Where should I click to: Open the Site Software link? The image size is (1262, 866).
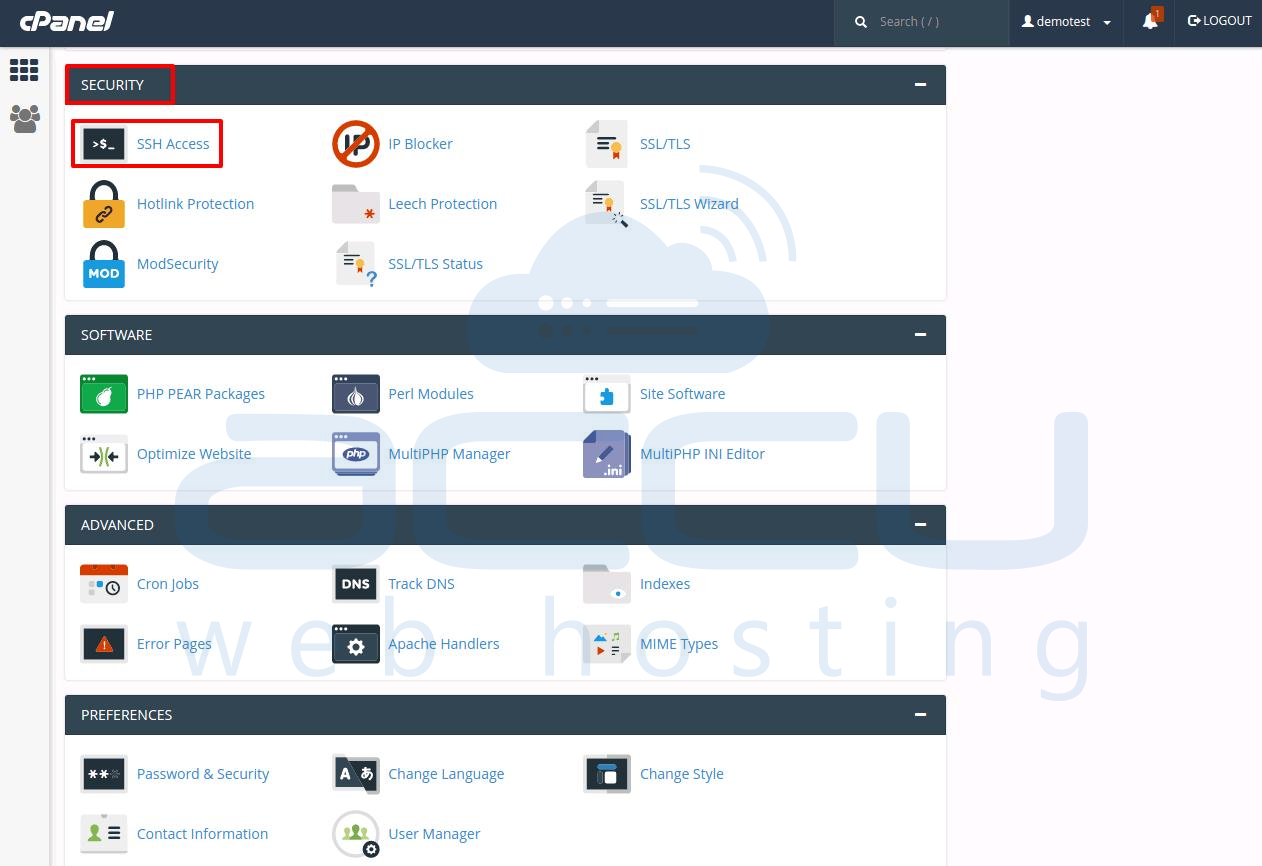682,394
